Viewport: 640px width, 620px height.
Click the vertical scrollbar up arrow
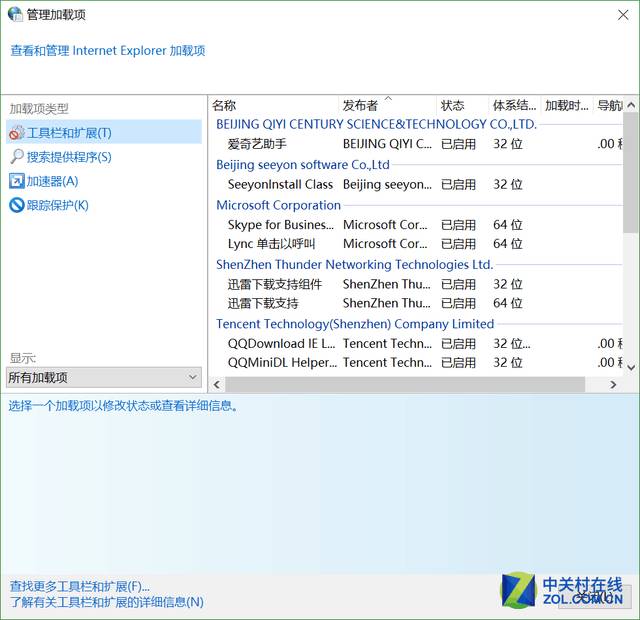click(631, 105)
